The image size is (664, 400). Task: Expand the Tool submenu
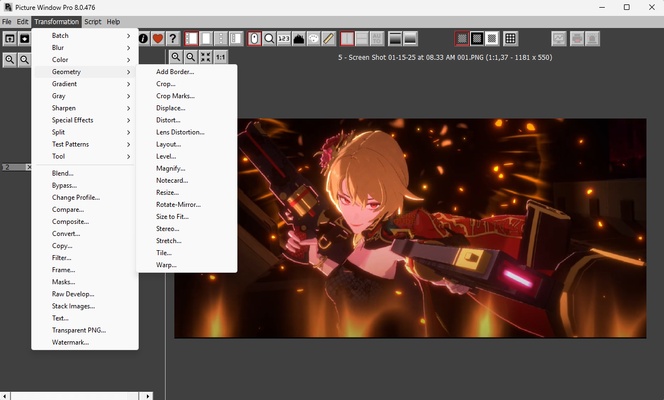[x=85, y=156]
